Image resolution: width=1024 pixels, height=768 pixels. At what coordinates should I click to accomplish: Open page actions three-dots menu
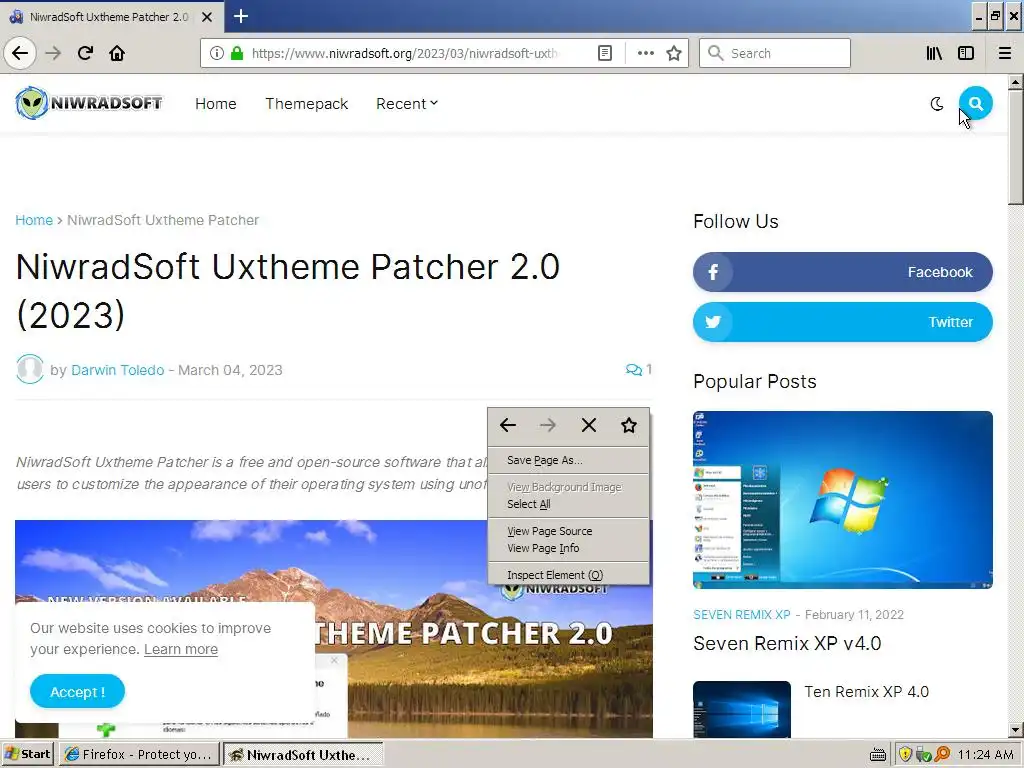pos(645,53)
